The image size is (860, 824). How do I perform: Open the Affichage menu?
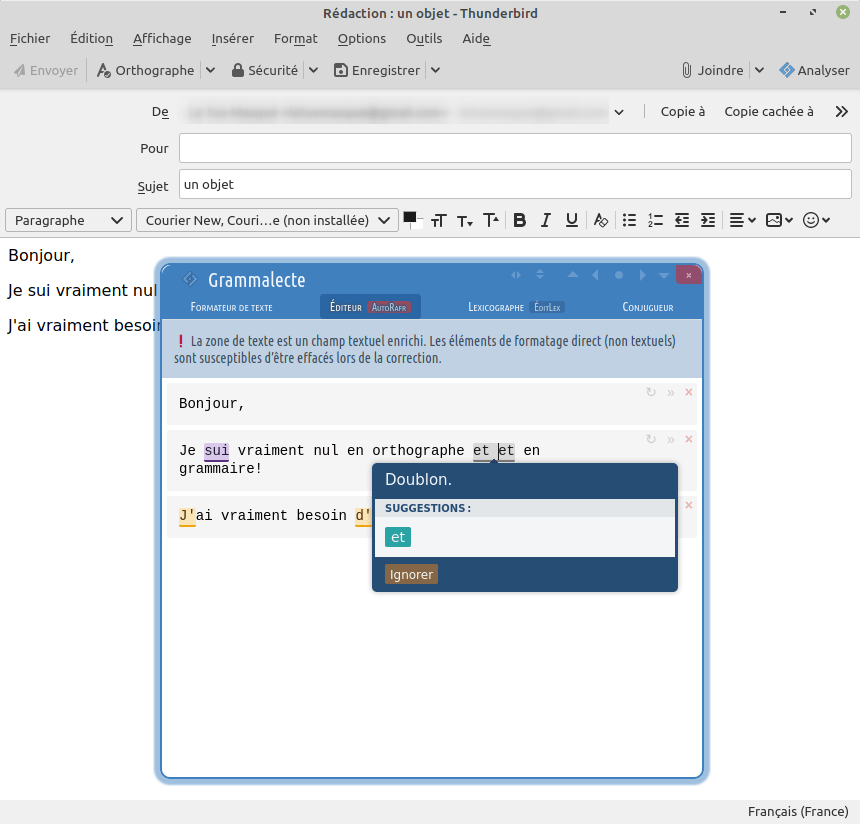point(162,38)
